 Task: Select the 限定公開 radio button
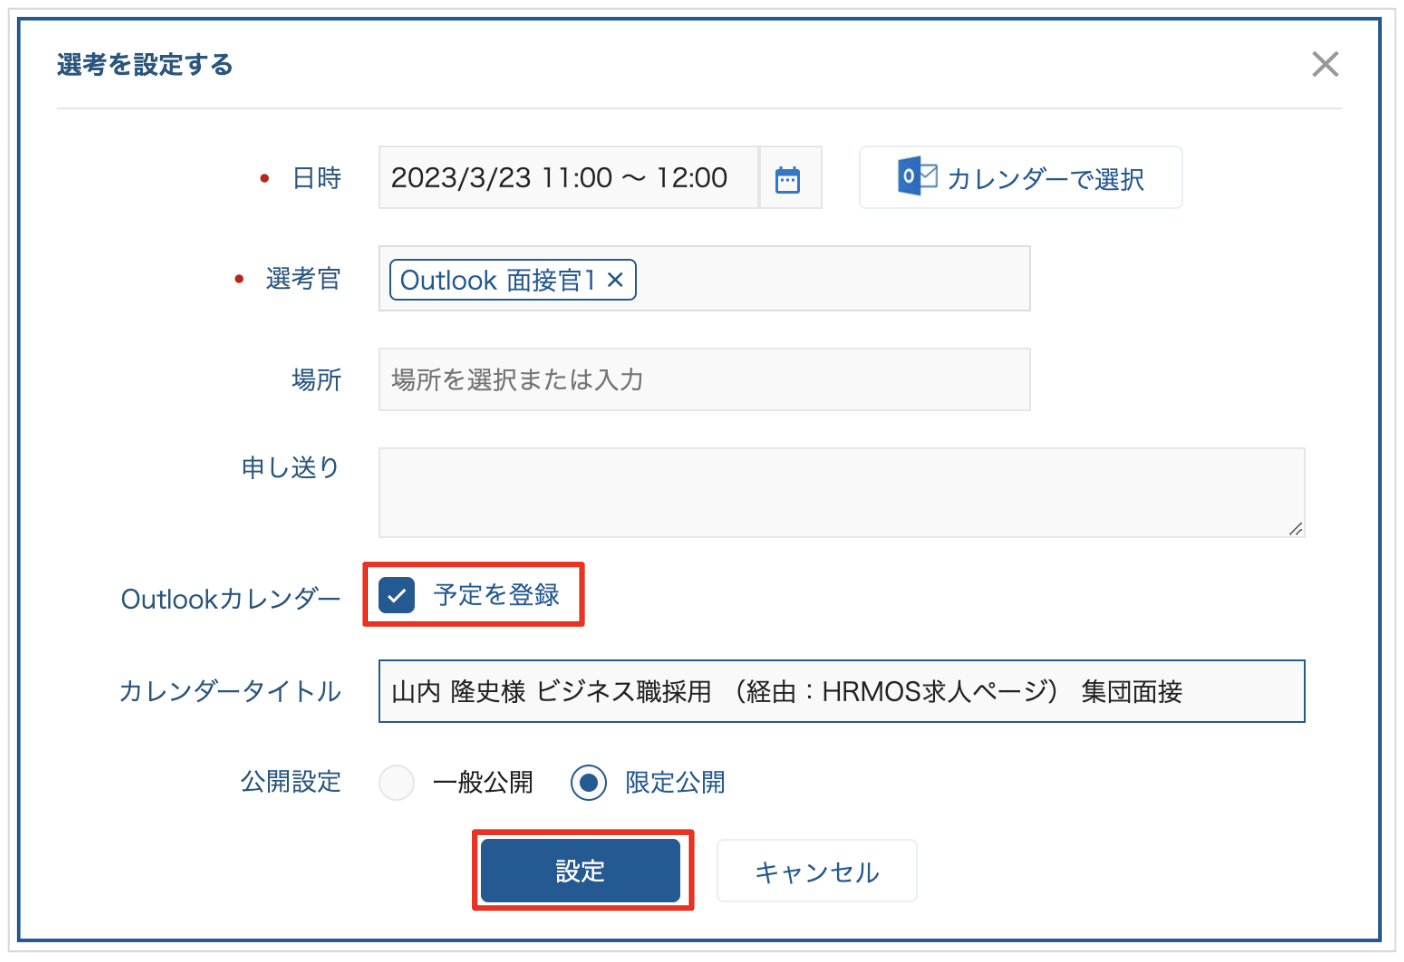click(589, 782)
